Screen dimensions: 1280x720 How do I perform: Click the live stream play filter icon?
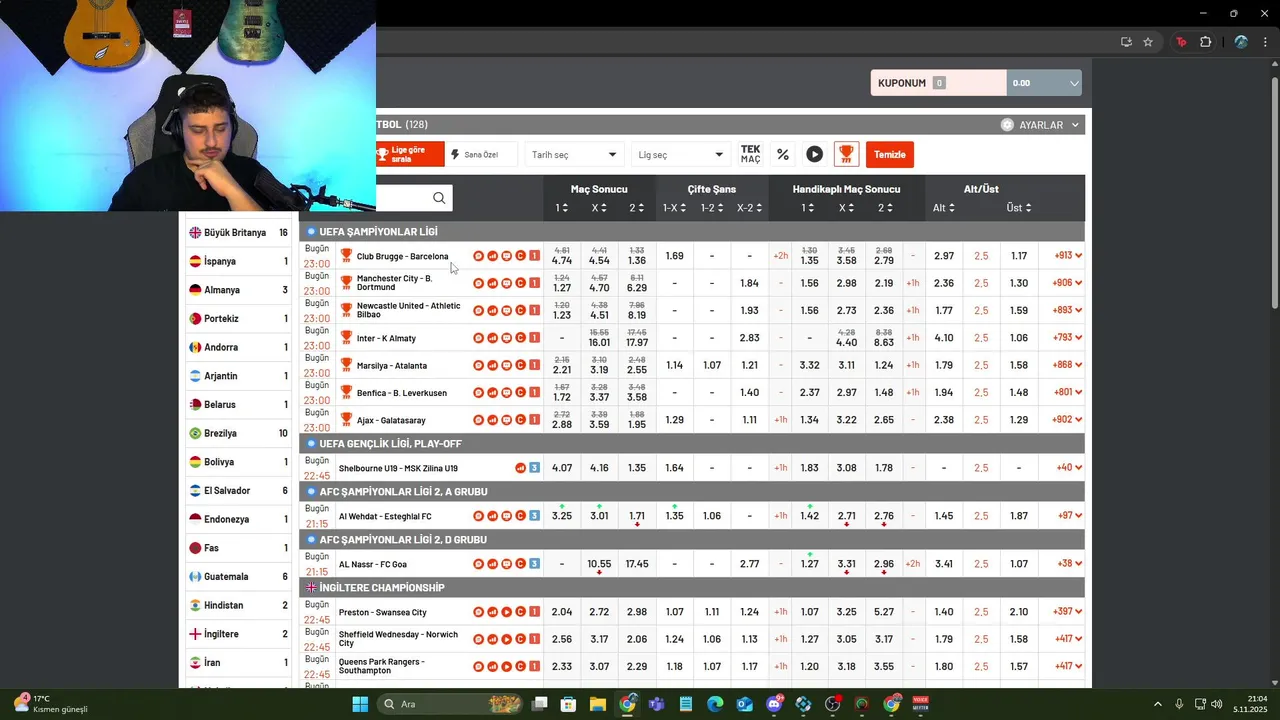click(815, 154)
